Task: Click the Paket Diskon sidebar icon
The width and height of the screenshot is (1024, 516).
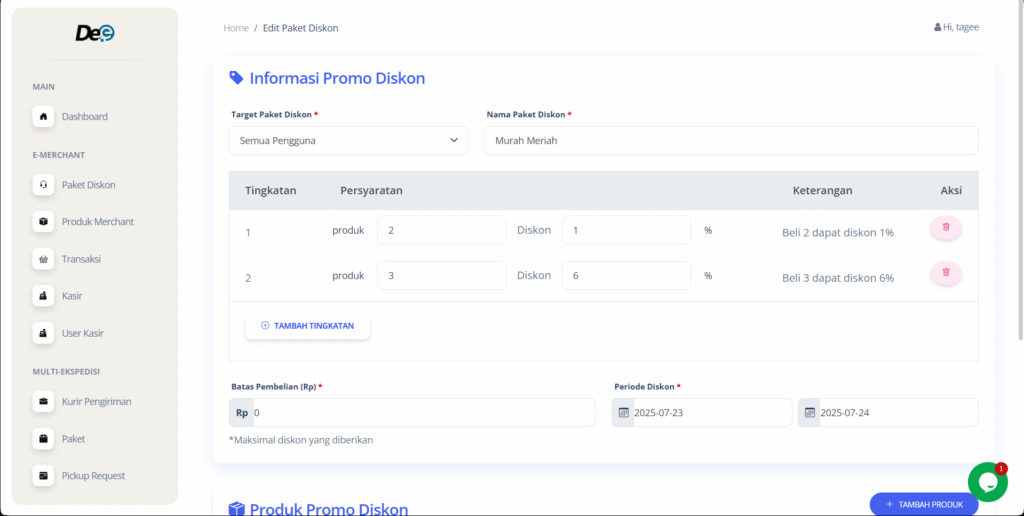Action: pyautogui.click(x=43, y=185)
